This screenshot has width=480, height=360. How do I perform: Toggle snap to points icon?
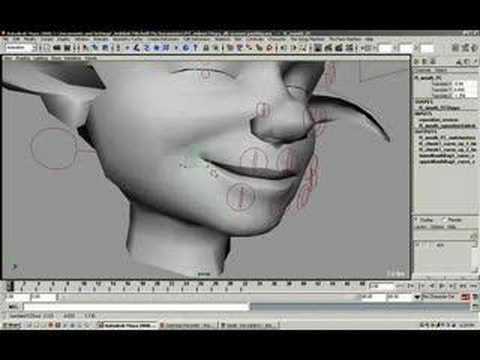click(249, 48)
